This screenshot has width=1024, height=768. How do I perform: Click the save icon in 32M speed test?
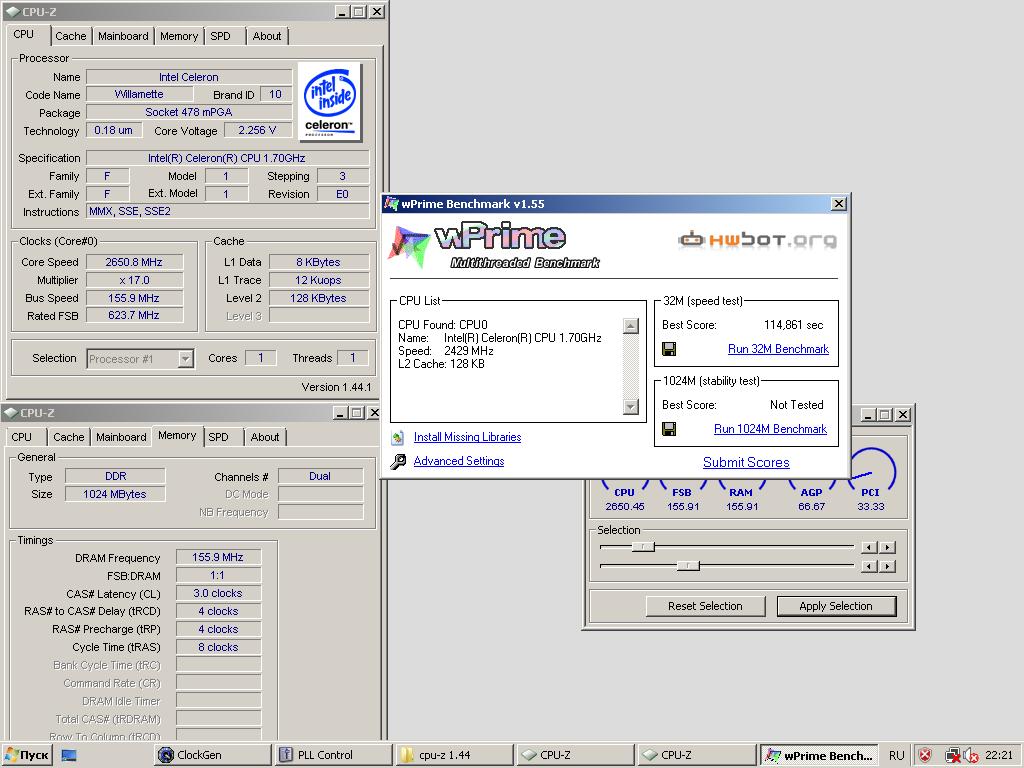(x=669, y=349)
